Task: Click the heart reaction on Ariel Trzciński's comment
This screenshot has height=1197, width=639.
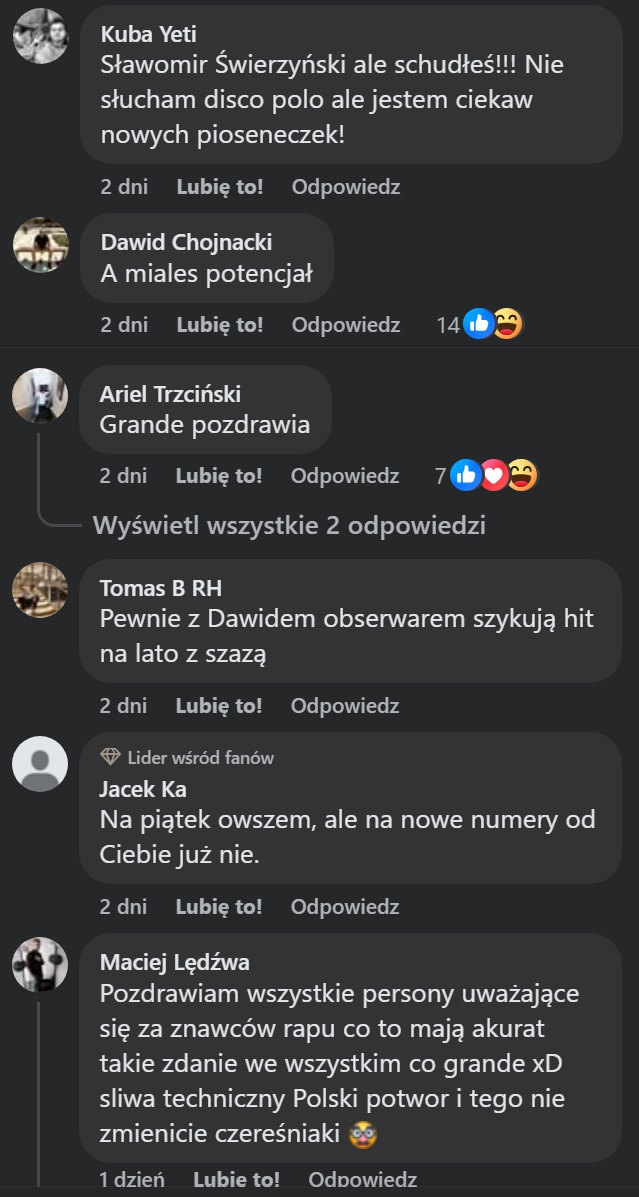Action: [494, 477]
